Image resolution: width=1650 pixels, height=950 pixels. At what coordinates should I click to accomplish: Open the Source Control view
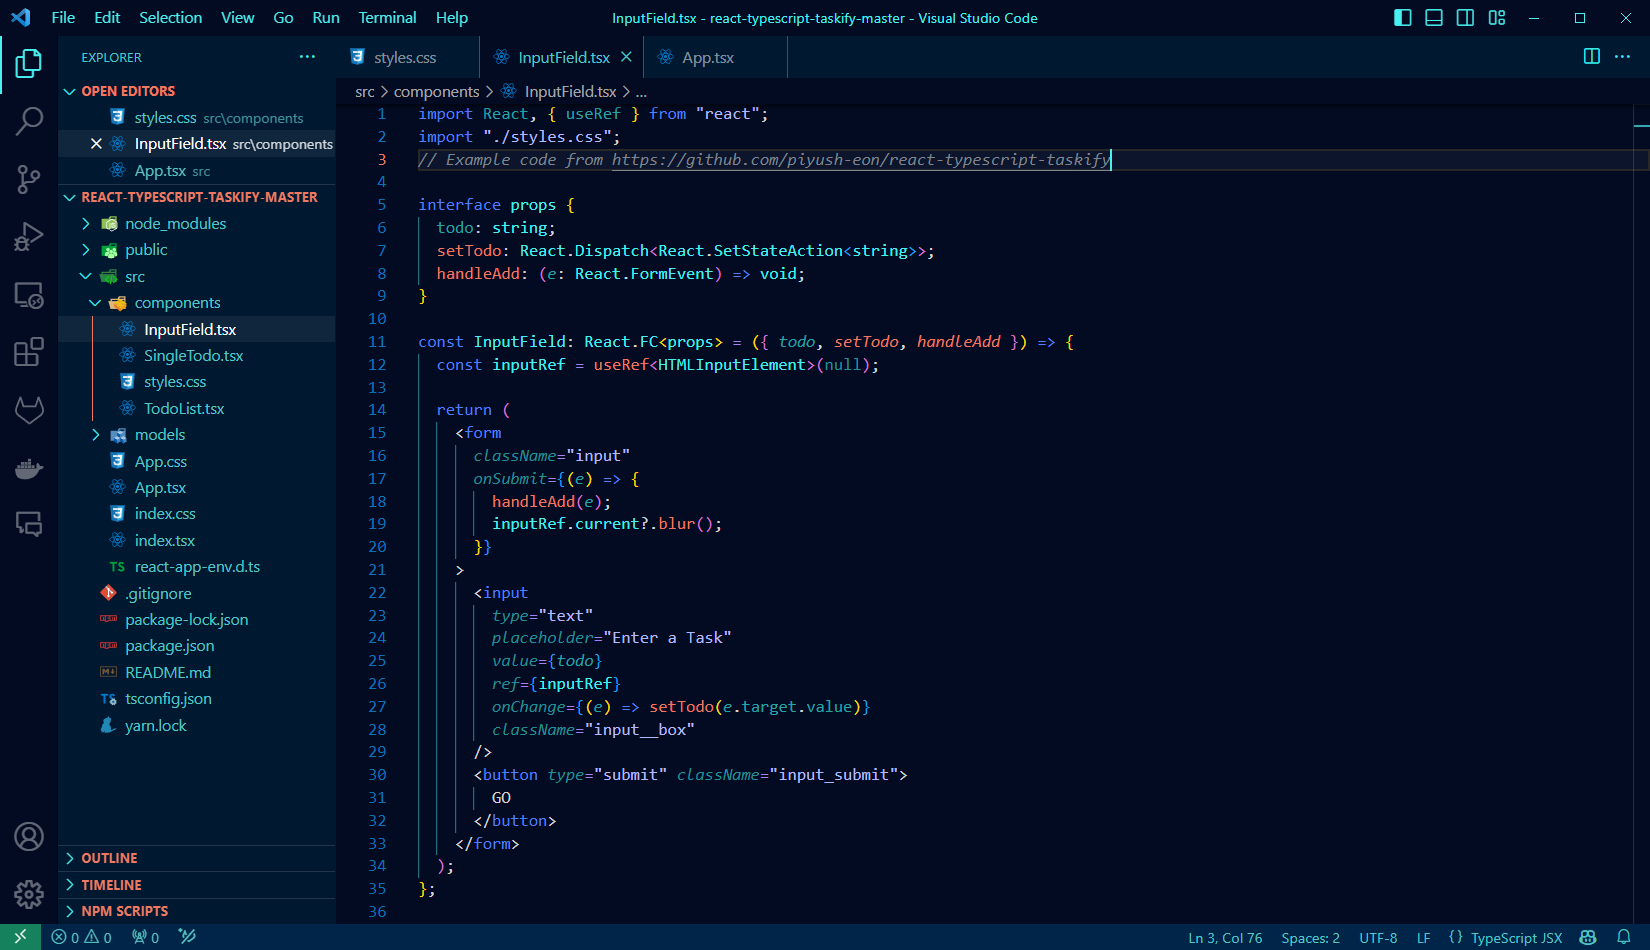[29, 179]
